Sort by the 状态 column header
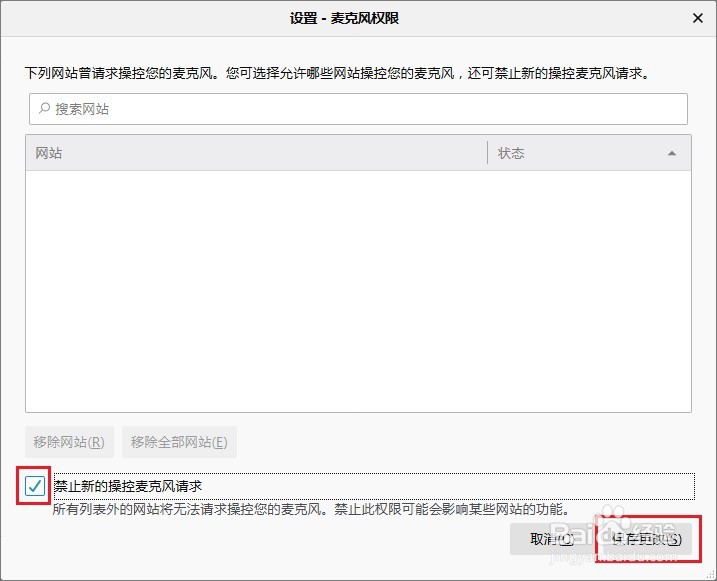The width and height of the screenshot is (717, 581). point(589,153)
